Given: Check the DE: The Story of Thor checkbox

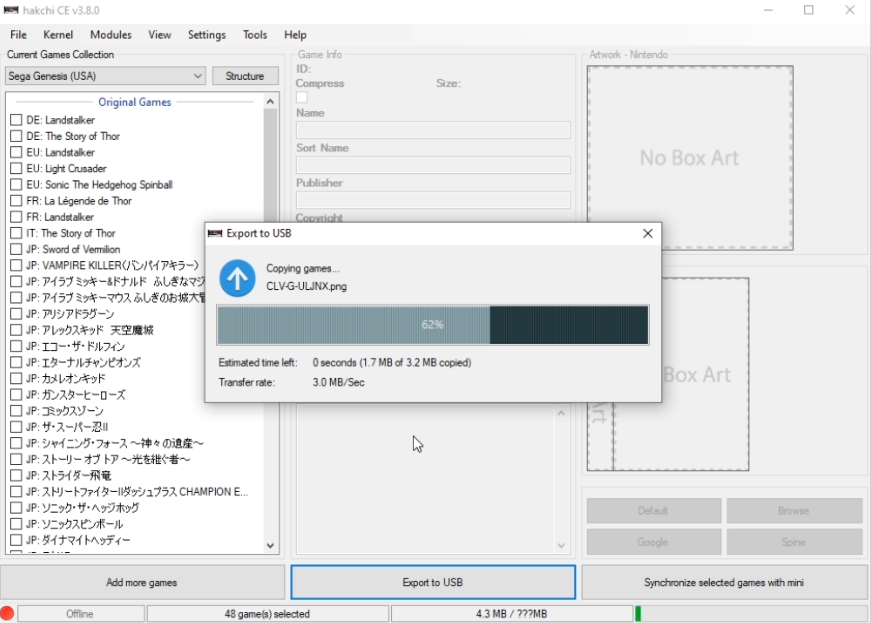Looking at the screenshot, I should point(16,136).
